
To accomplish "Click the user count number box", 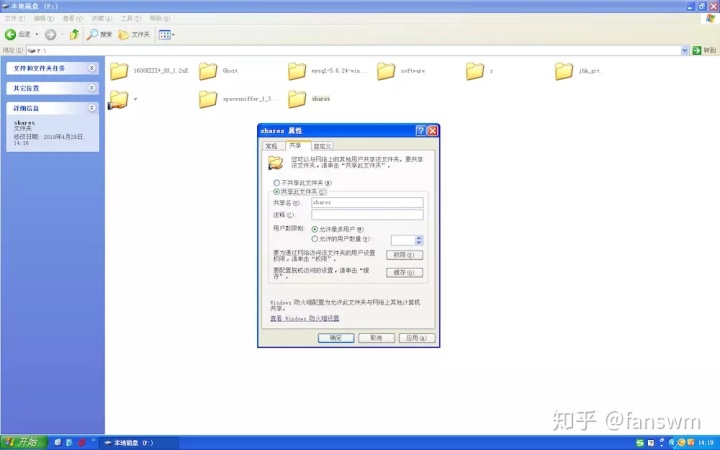I will pos(403,240).
